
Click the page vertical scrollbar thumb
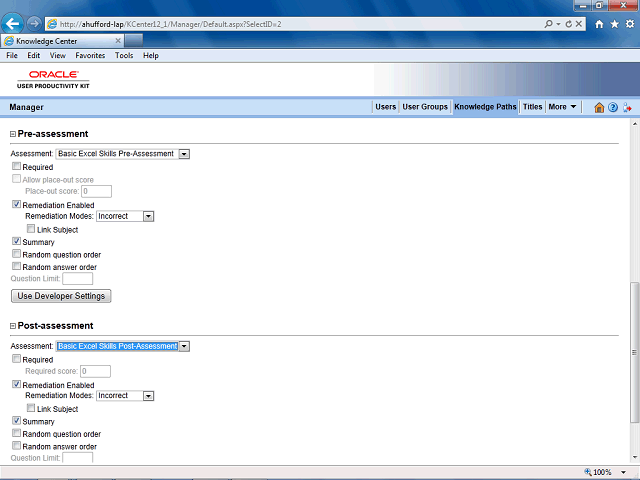pos(634,353)
